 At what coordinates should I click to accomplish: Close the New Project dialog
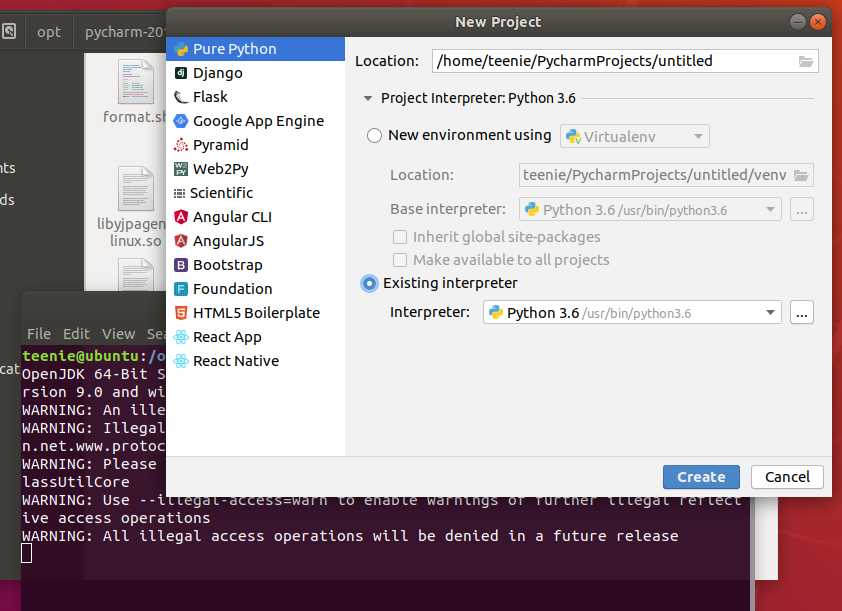818,21
